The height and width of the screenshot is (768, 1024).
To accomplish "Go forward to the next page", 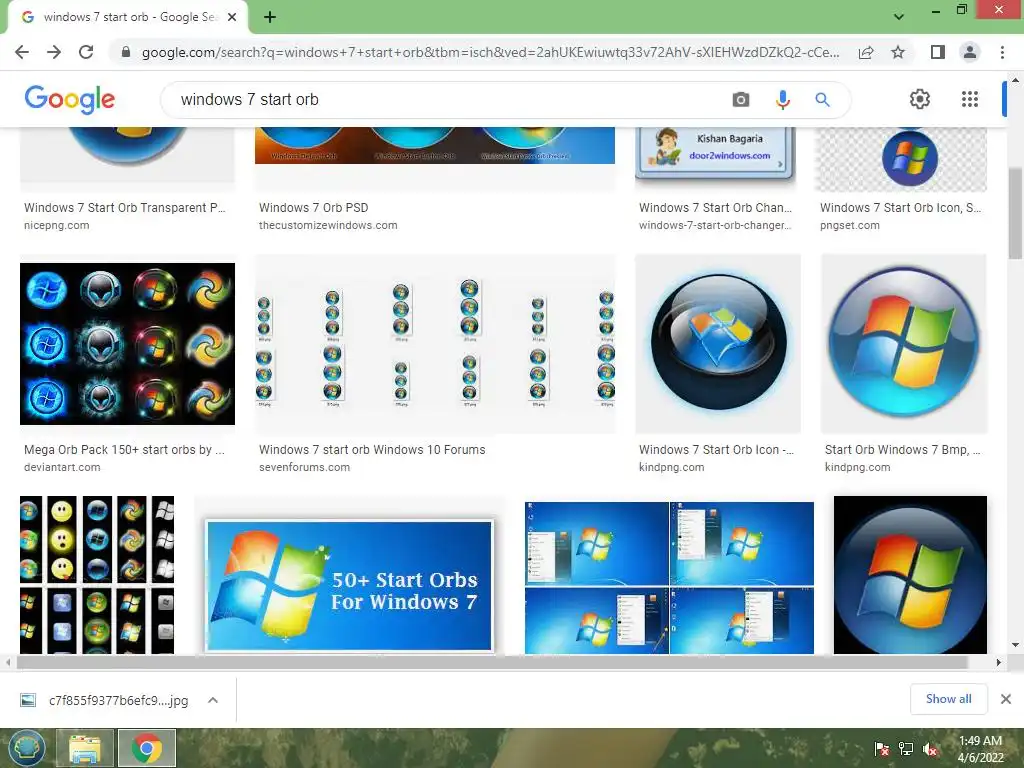I will click(x=54, y=52).
